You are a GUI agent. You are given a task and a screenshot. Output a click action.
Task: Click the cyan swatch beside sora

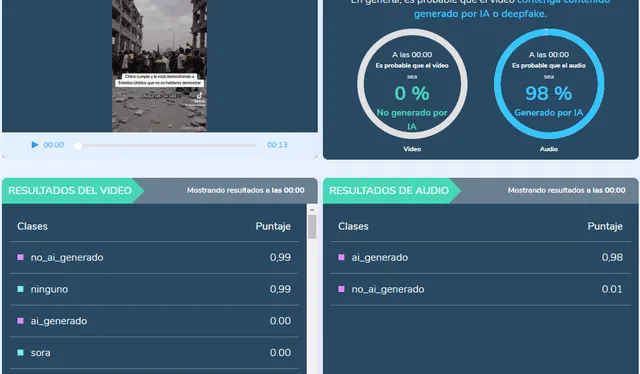coord(20,352)
